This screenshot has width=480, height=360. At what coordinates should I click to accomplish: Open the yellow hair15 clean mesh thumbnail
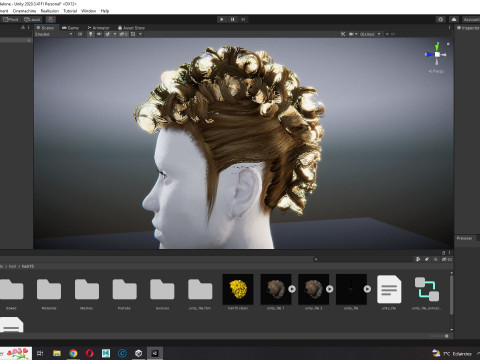[238, 289]
